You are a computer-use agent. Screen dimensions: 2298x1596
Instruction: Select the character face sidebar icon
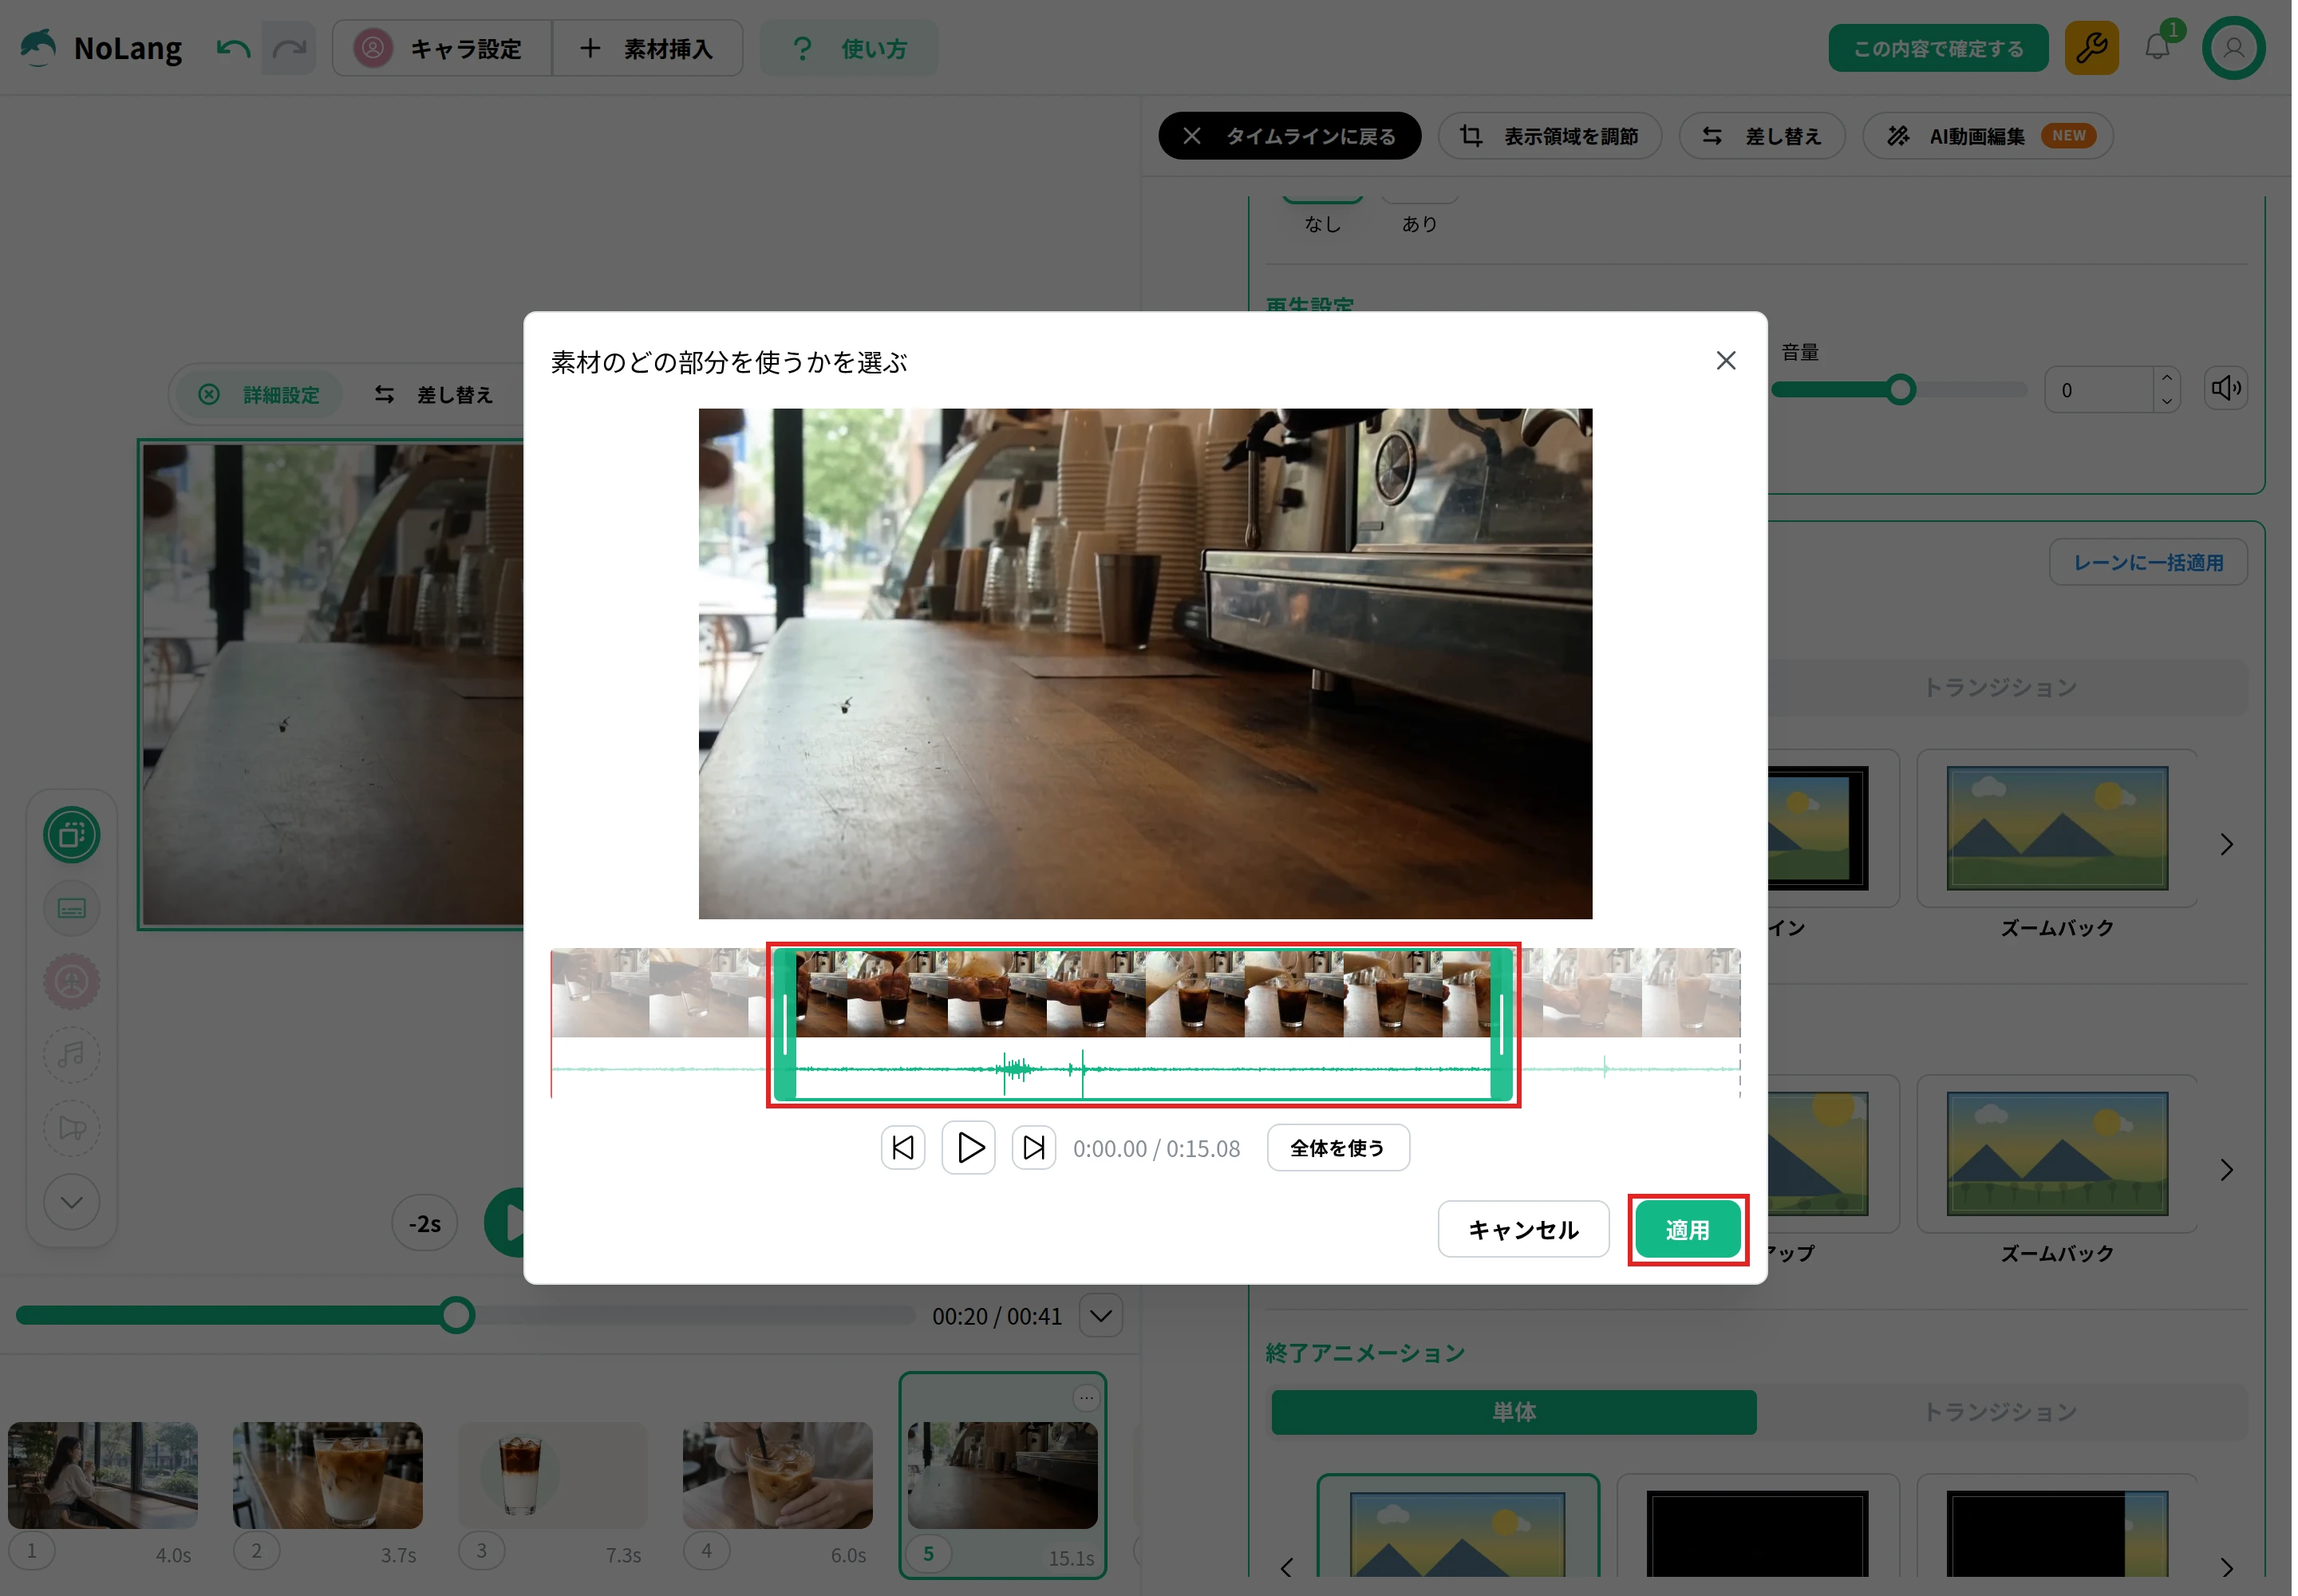pyautogui.click(x=72, y=982)
